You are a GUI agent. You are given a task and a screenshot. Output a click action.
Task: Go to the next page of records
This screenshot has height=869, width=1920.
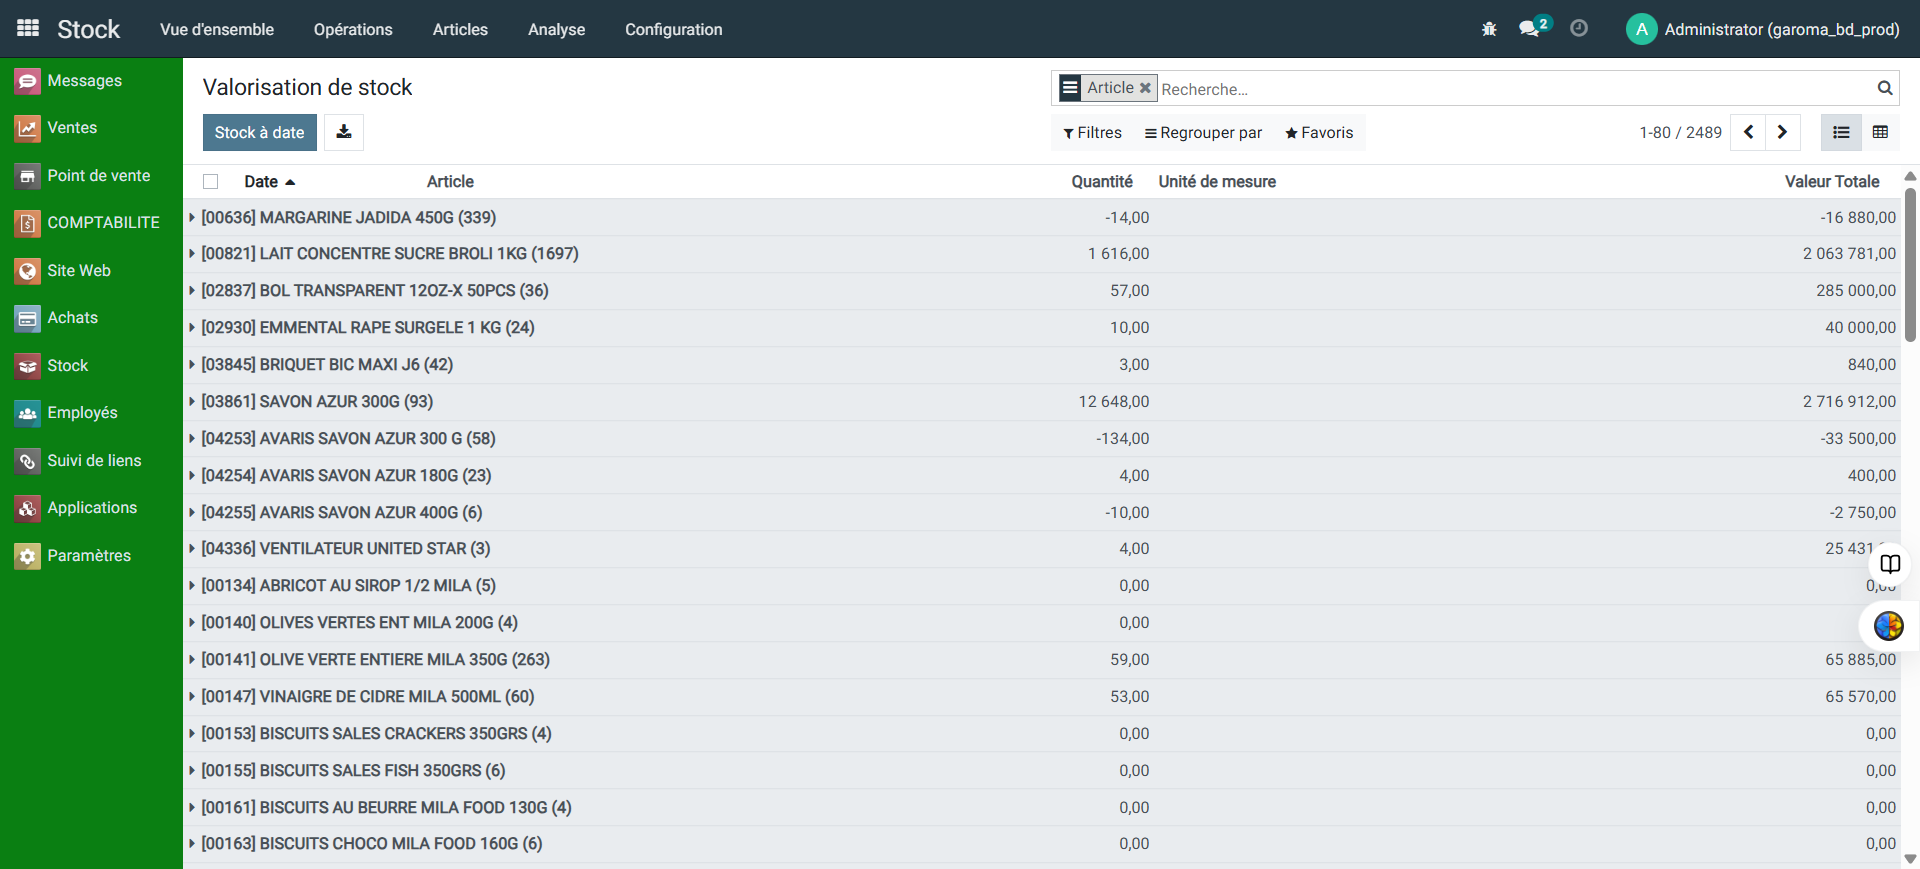coord(1782,132)
